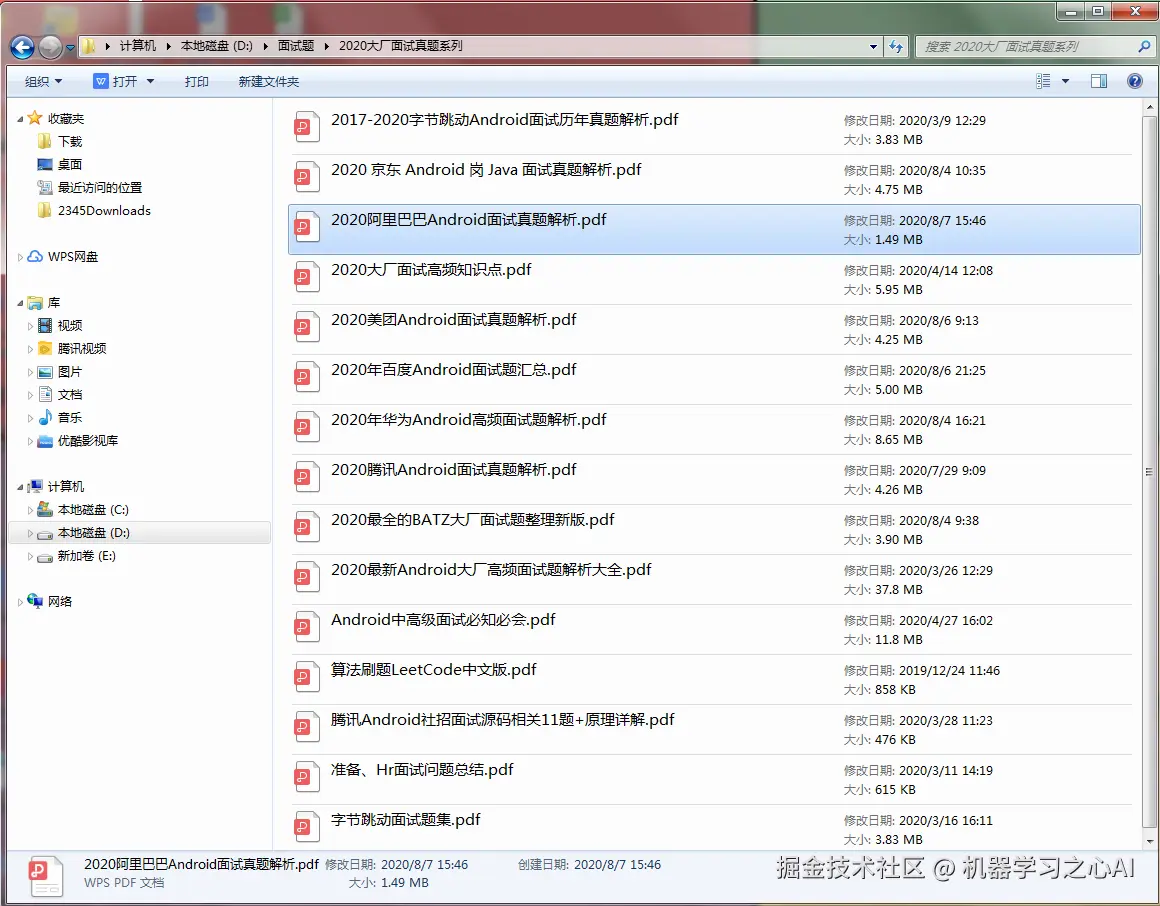Open the 组织 menu
1160x906 pixels.
point(43,81)
